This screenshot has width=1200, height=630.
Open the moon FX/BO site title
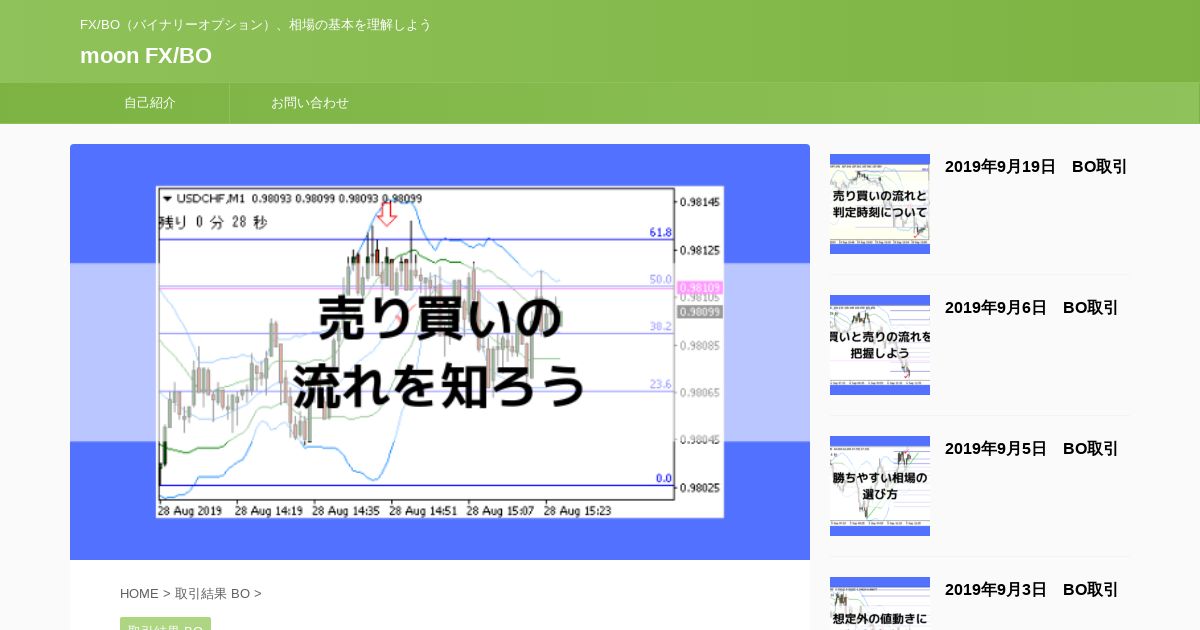coord(146,56)
